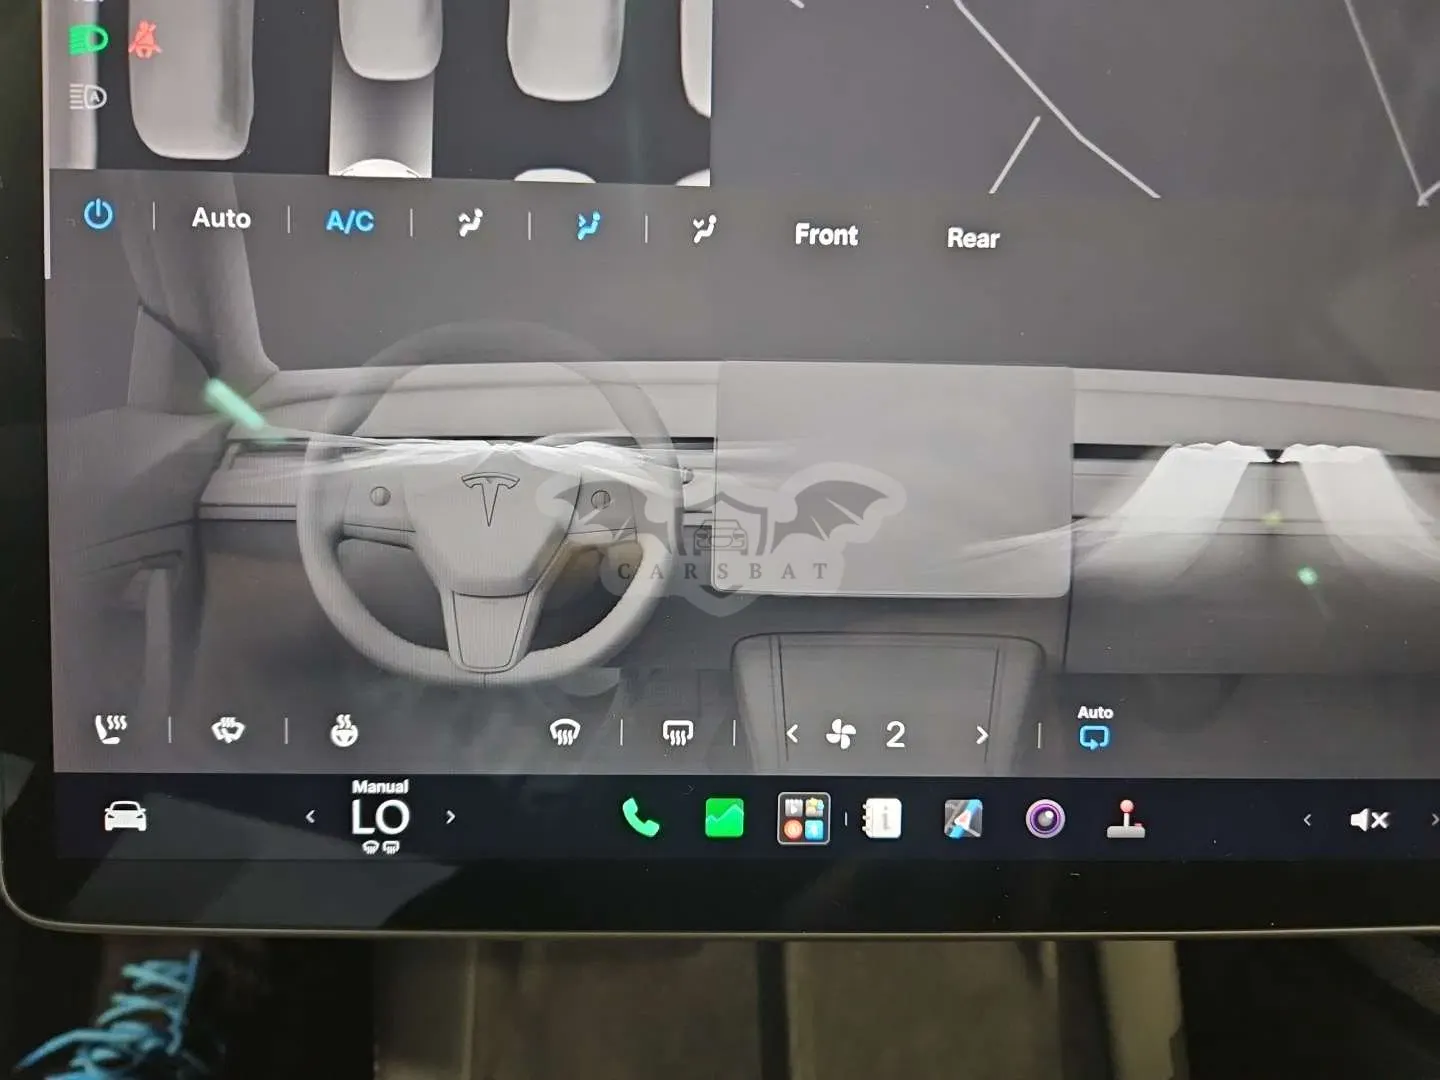Toggle the A/C button
Screen dimensions: 1440x1080
coord(350,221)
